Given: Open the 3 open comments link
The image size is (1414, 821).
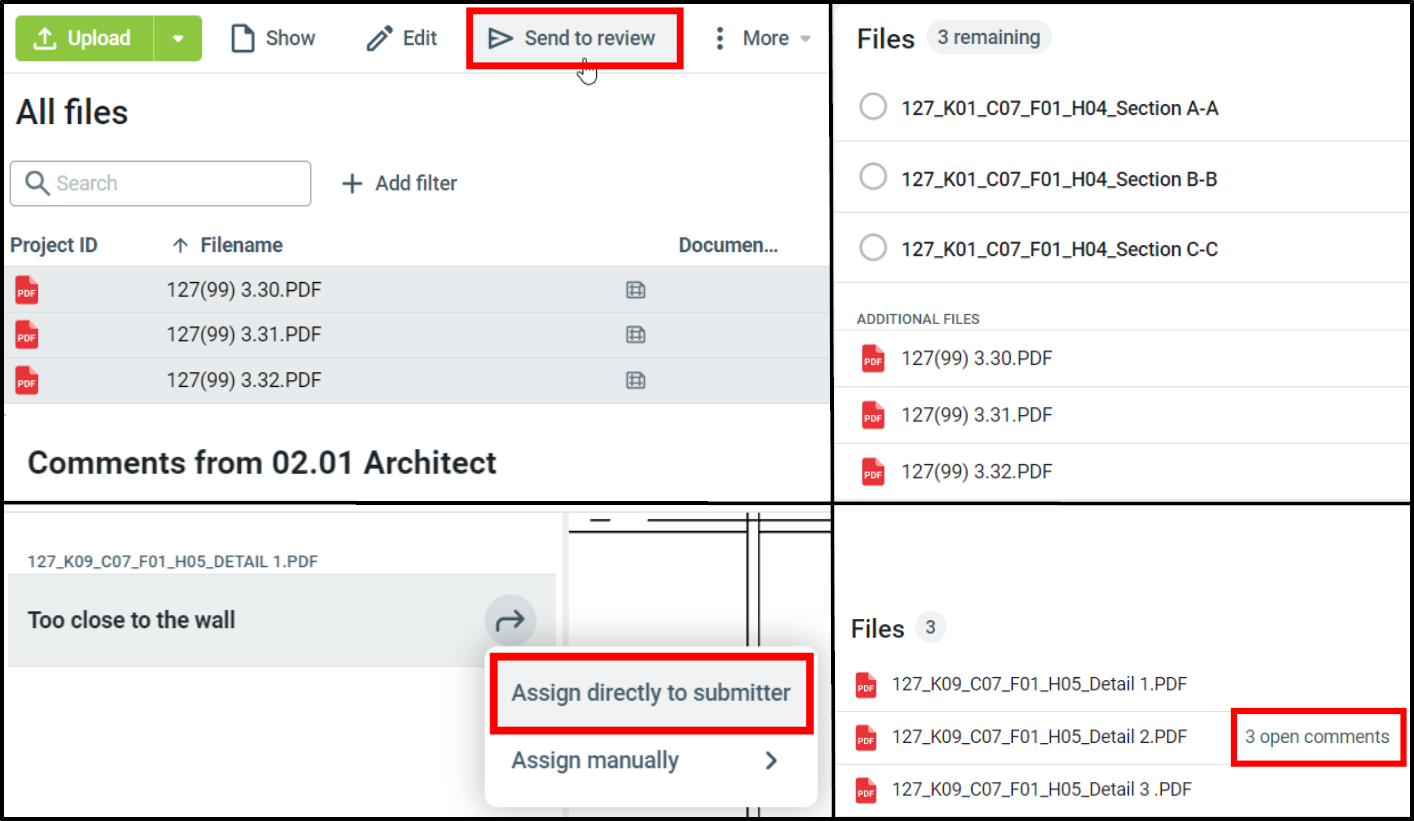Looking at the screenshot, I should 1317,737.
